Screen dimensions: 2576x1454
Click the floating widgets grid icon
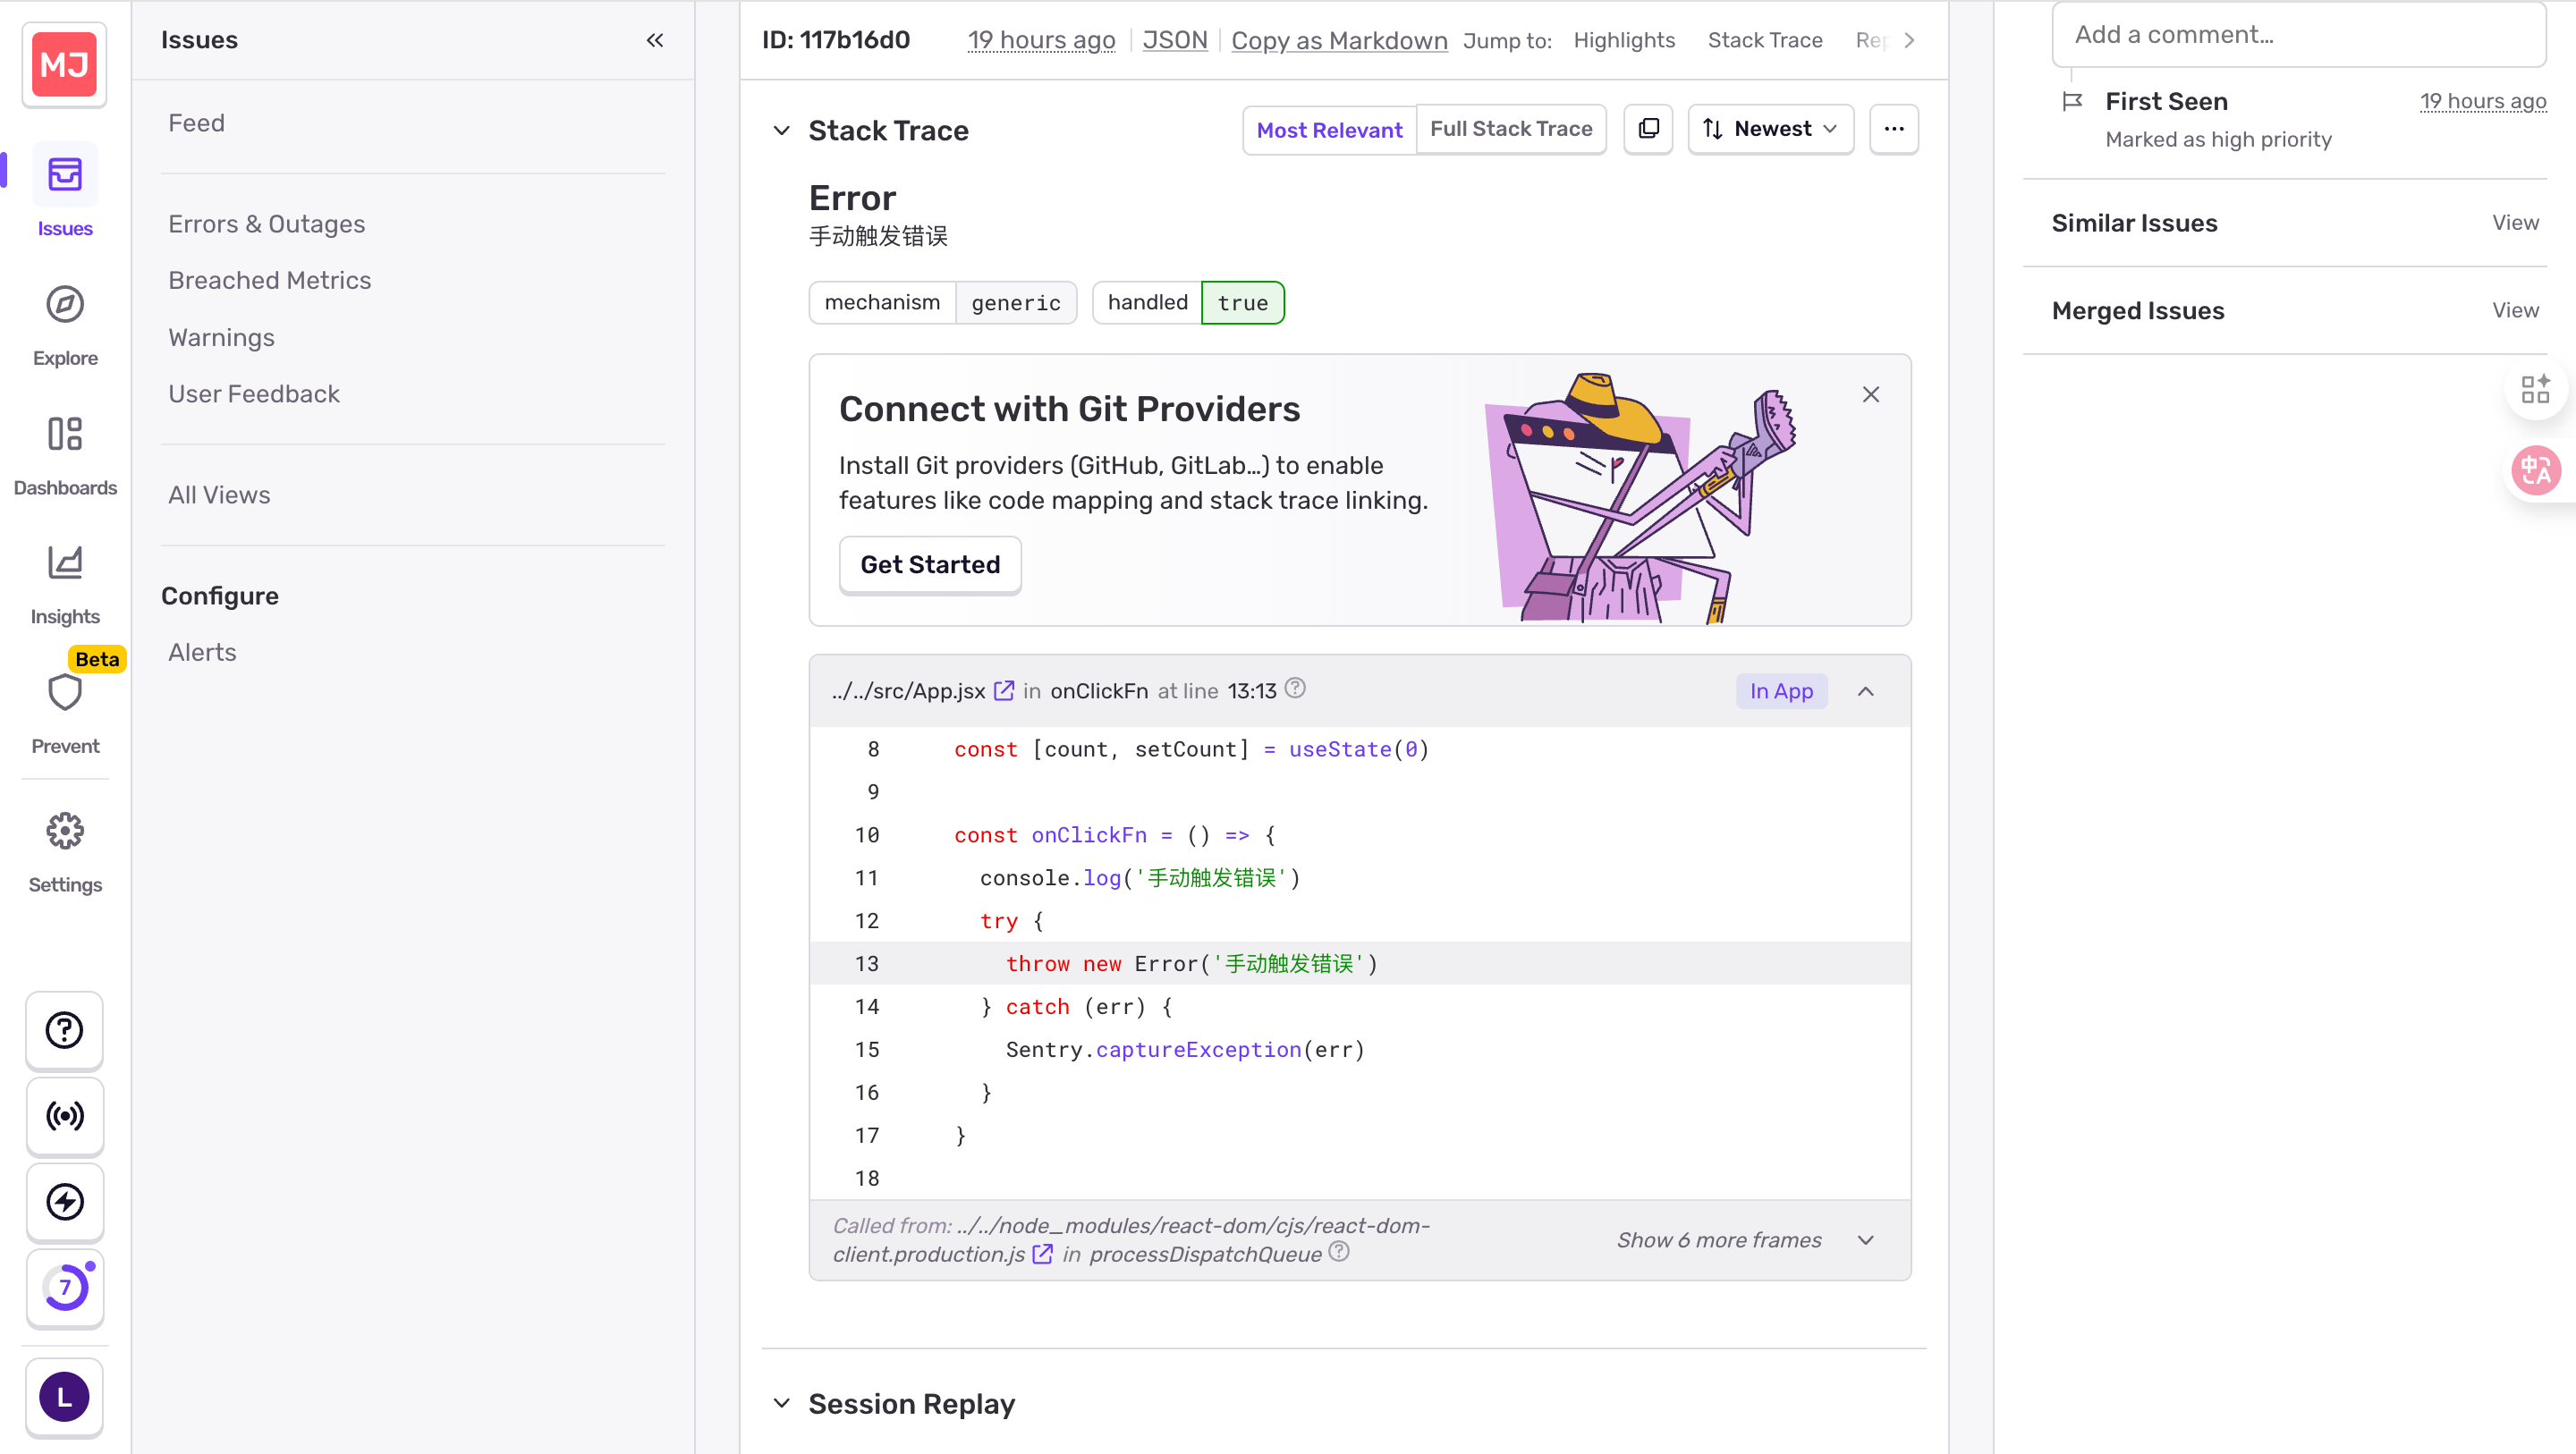(x=2535, y=389)
